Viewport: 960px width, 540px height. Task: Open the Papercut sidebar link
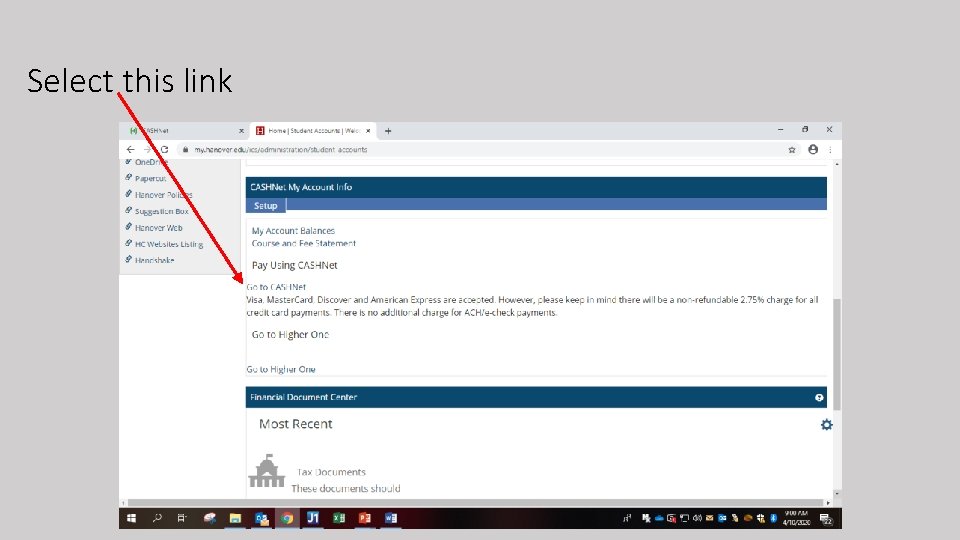click(x=151, y=178)
